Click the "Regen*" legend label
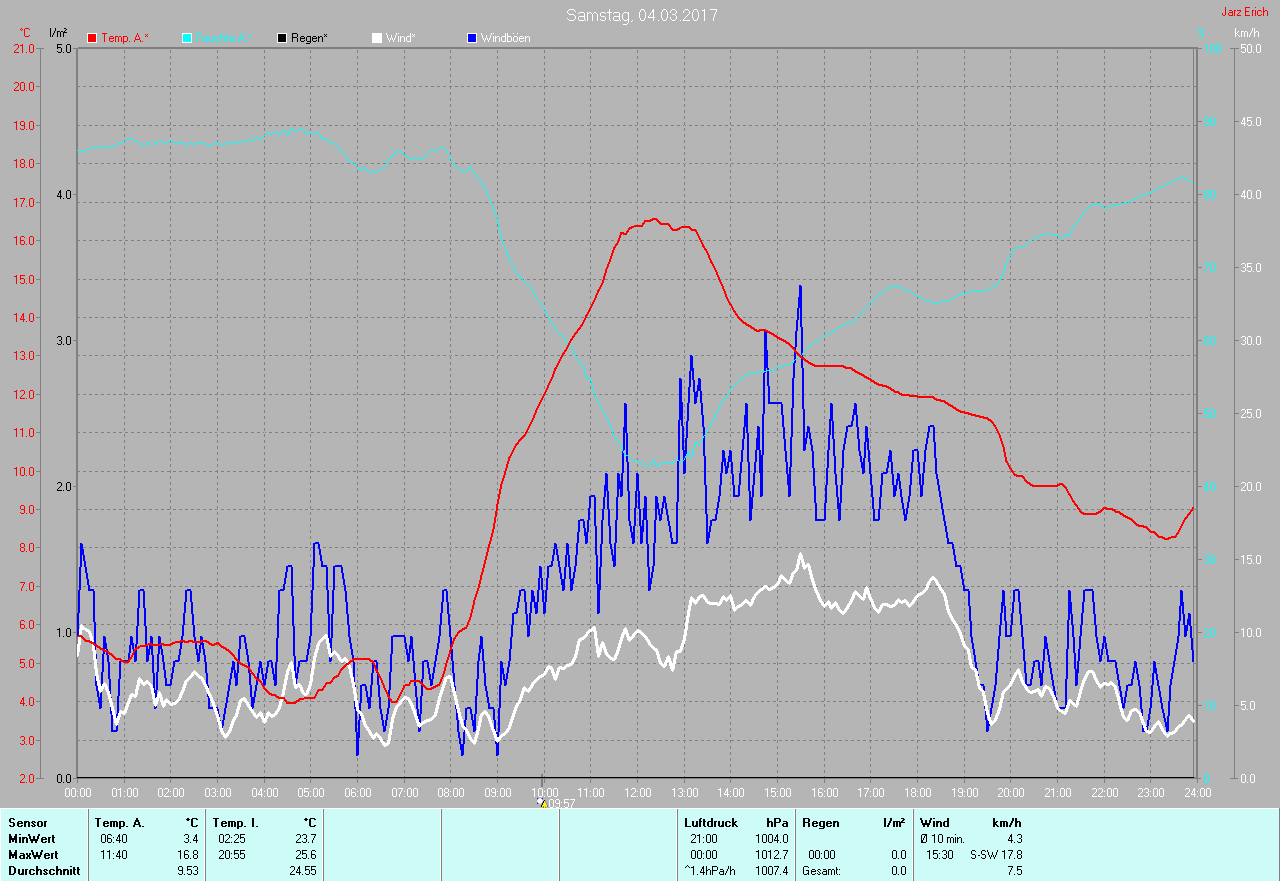The width and height of the screenshot is (1280, 881). click(309, 38)
